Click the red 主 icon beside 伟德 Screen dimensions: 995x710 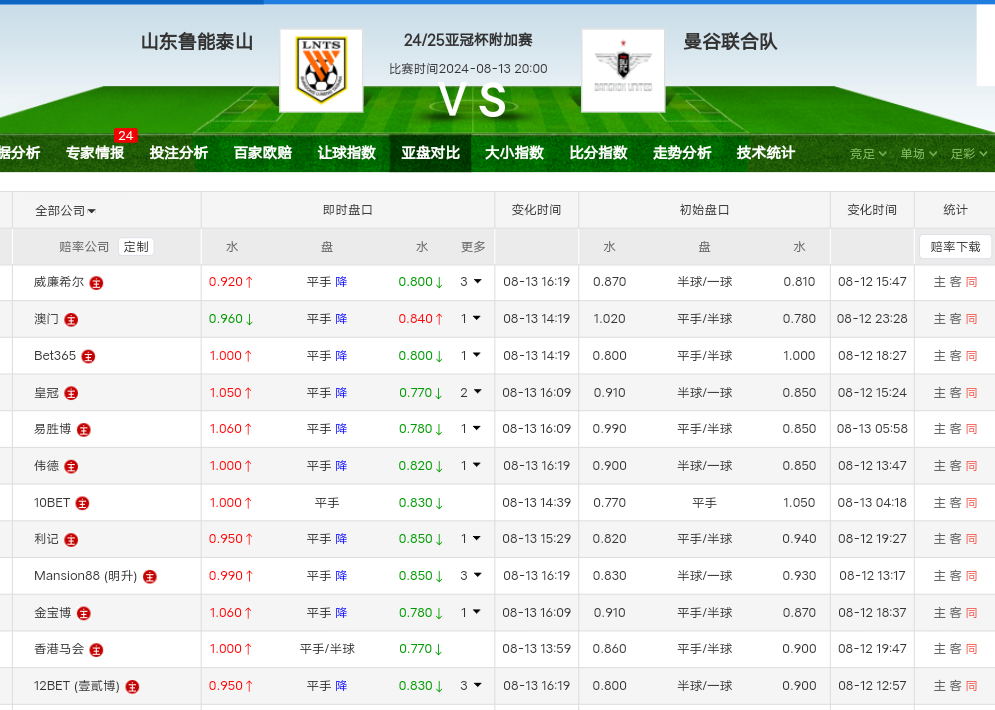coord(71,466)
